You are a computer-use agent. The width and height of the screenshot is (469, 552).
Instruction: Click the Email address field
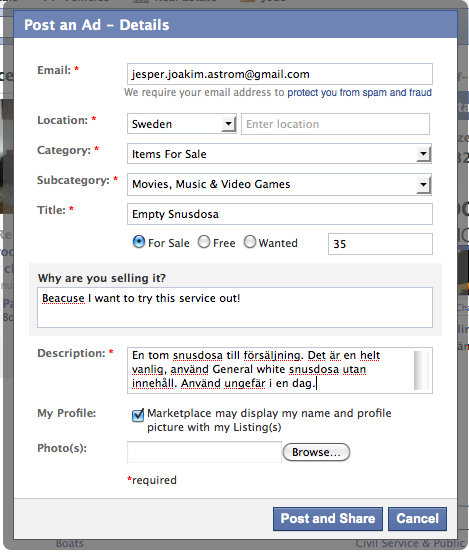(x=280, y=74)
